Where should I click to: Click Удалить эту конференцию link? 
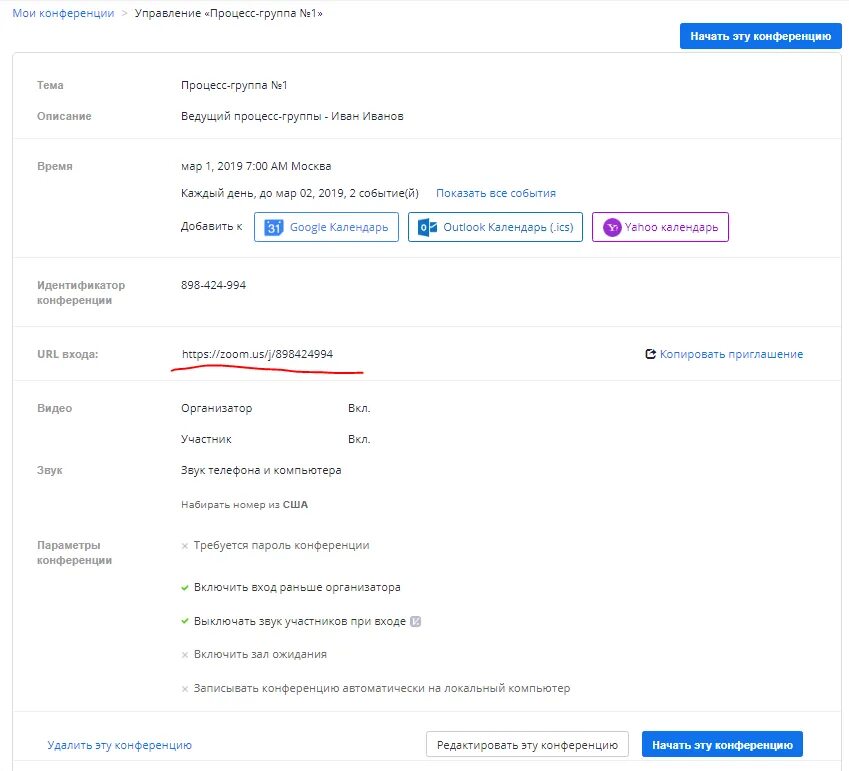(x=120, y=745)
